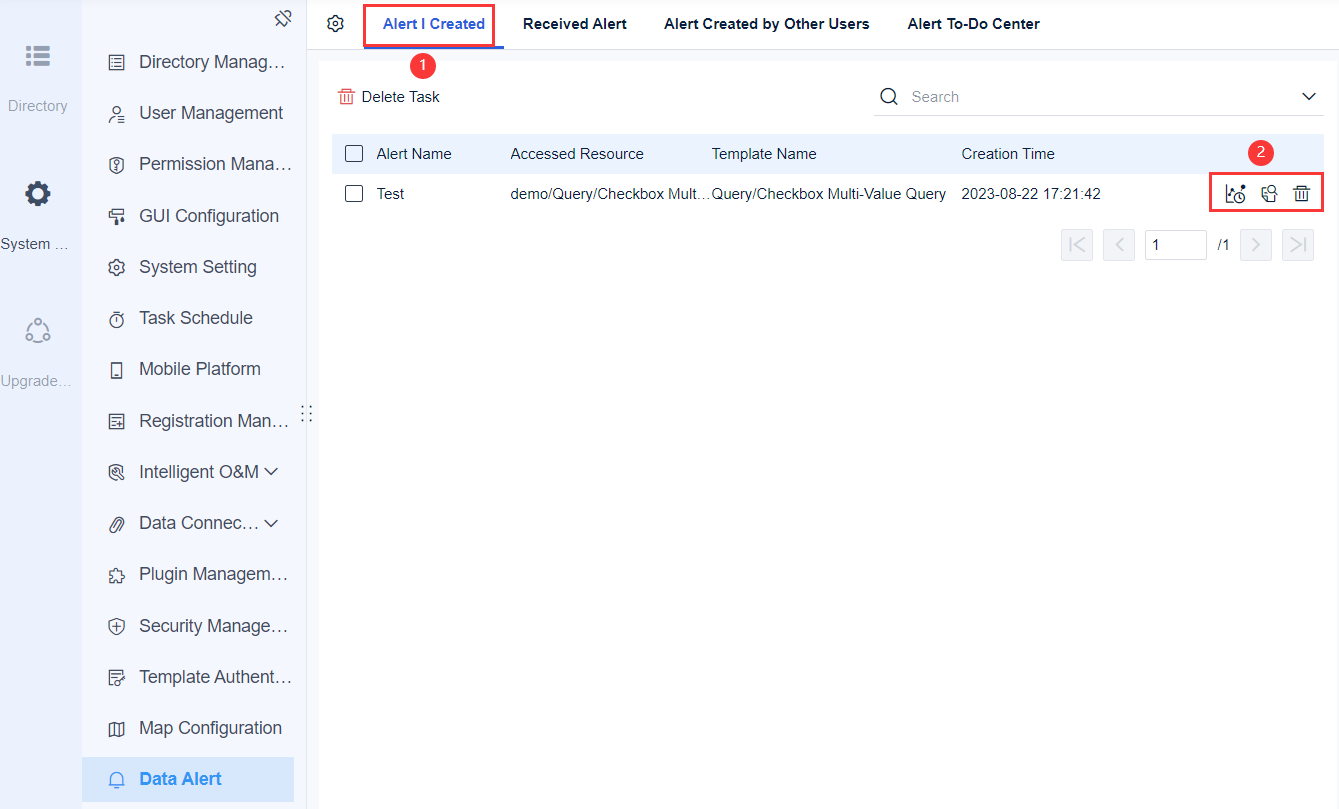The height and width of the screenshot is (809, 1339).
Task: Click the Template Authentication icon
Action: click(x=117, y=678)
